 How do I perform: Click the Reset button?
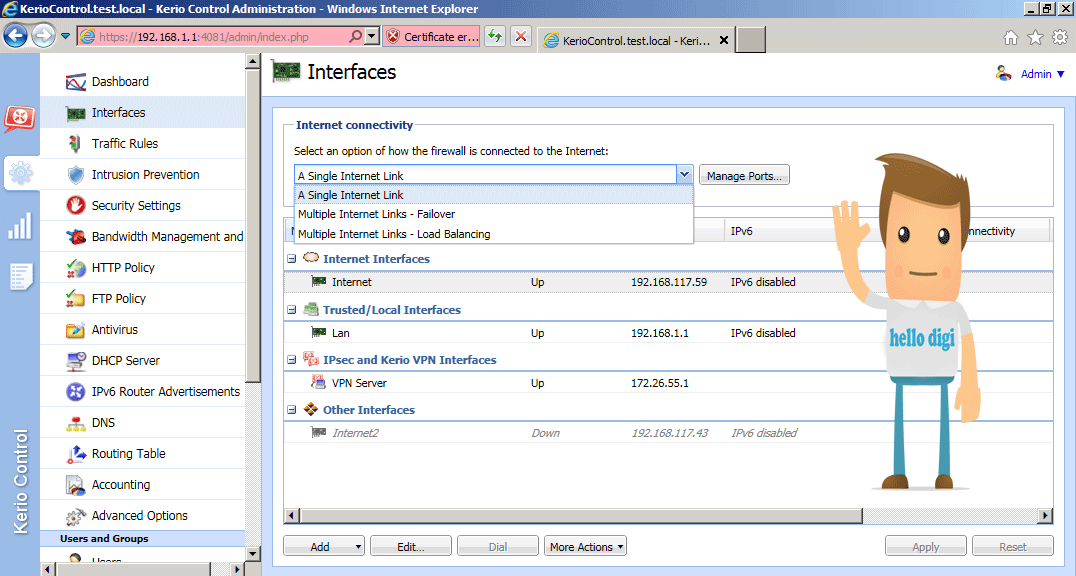[x=1012, y=546]
